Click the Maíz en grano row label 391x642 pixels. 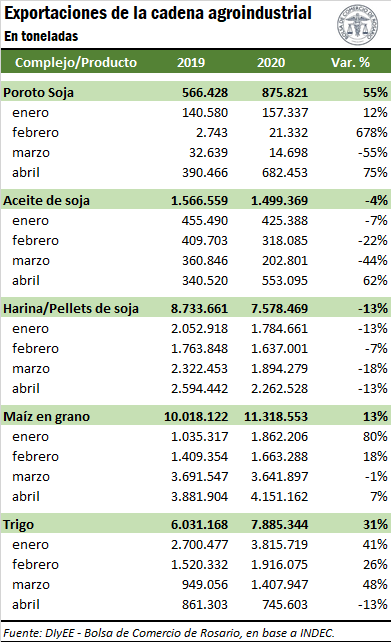pyautogui.click(x=46, y=416)
